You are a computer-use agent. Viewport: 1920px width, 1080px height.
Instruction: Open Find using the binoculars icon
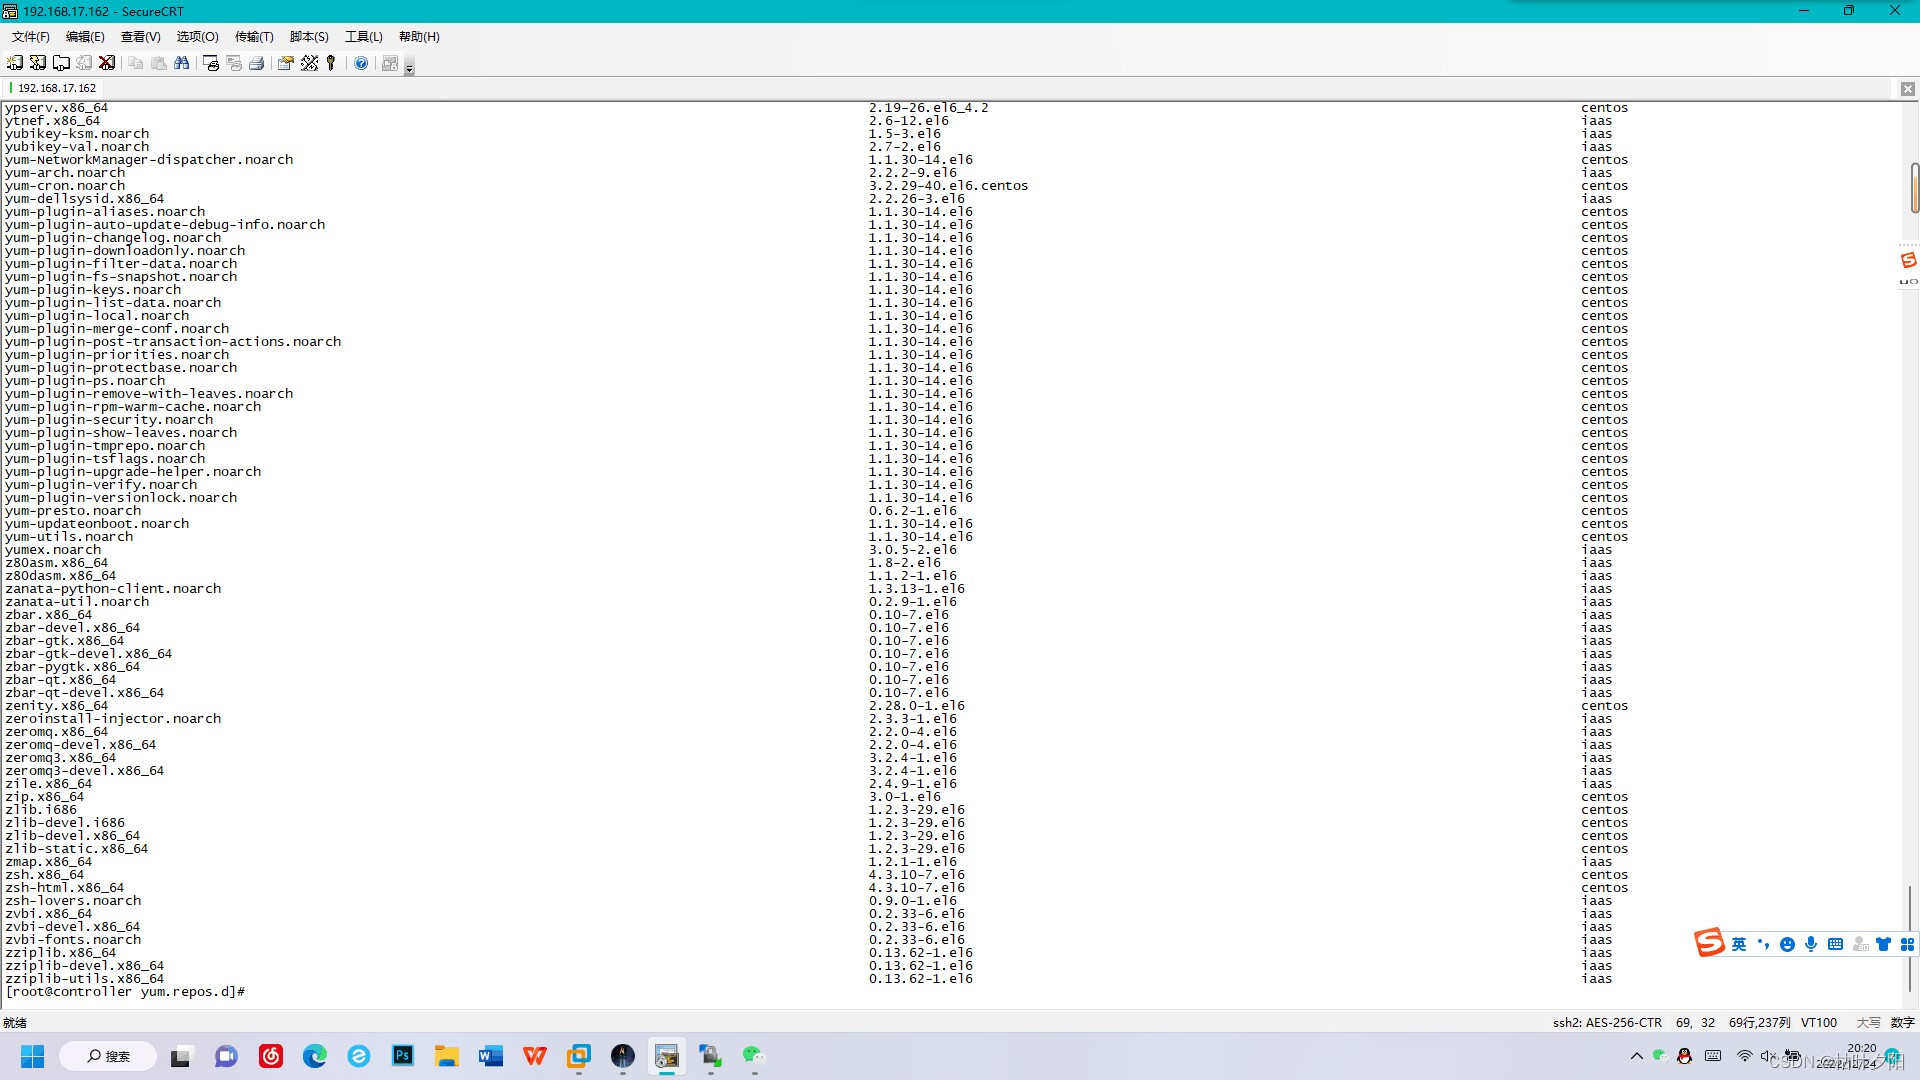pyautogui.click(x=183, y=62)
